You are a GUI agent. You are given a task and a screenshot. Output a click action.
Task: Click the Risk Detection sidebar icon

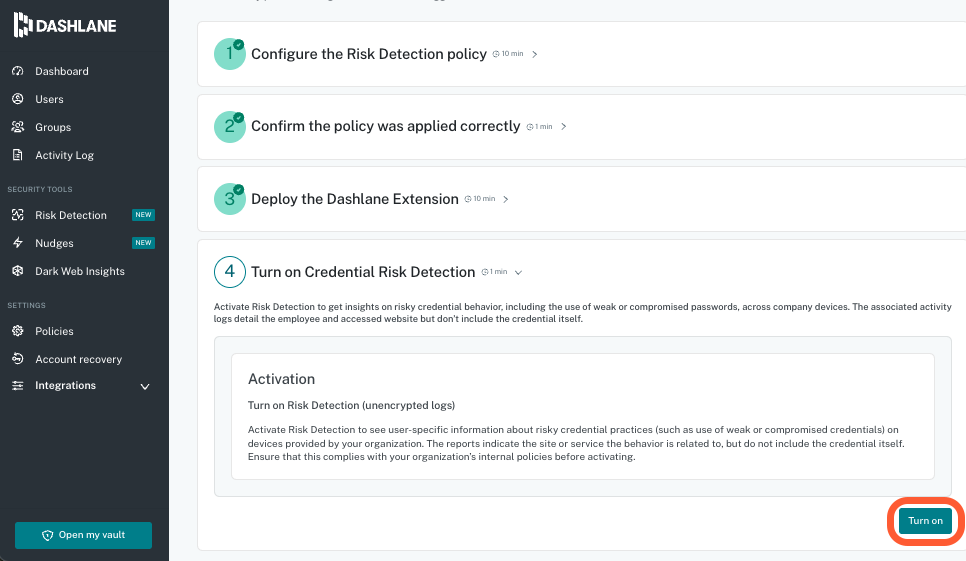[17, 215]
